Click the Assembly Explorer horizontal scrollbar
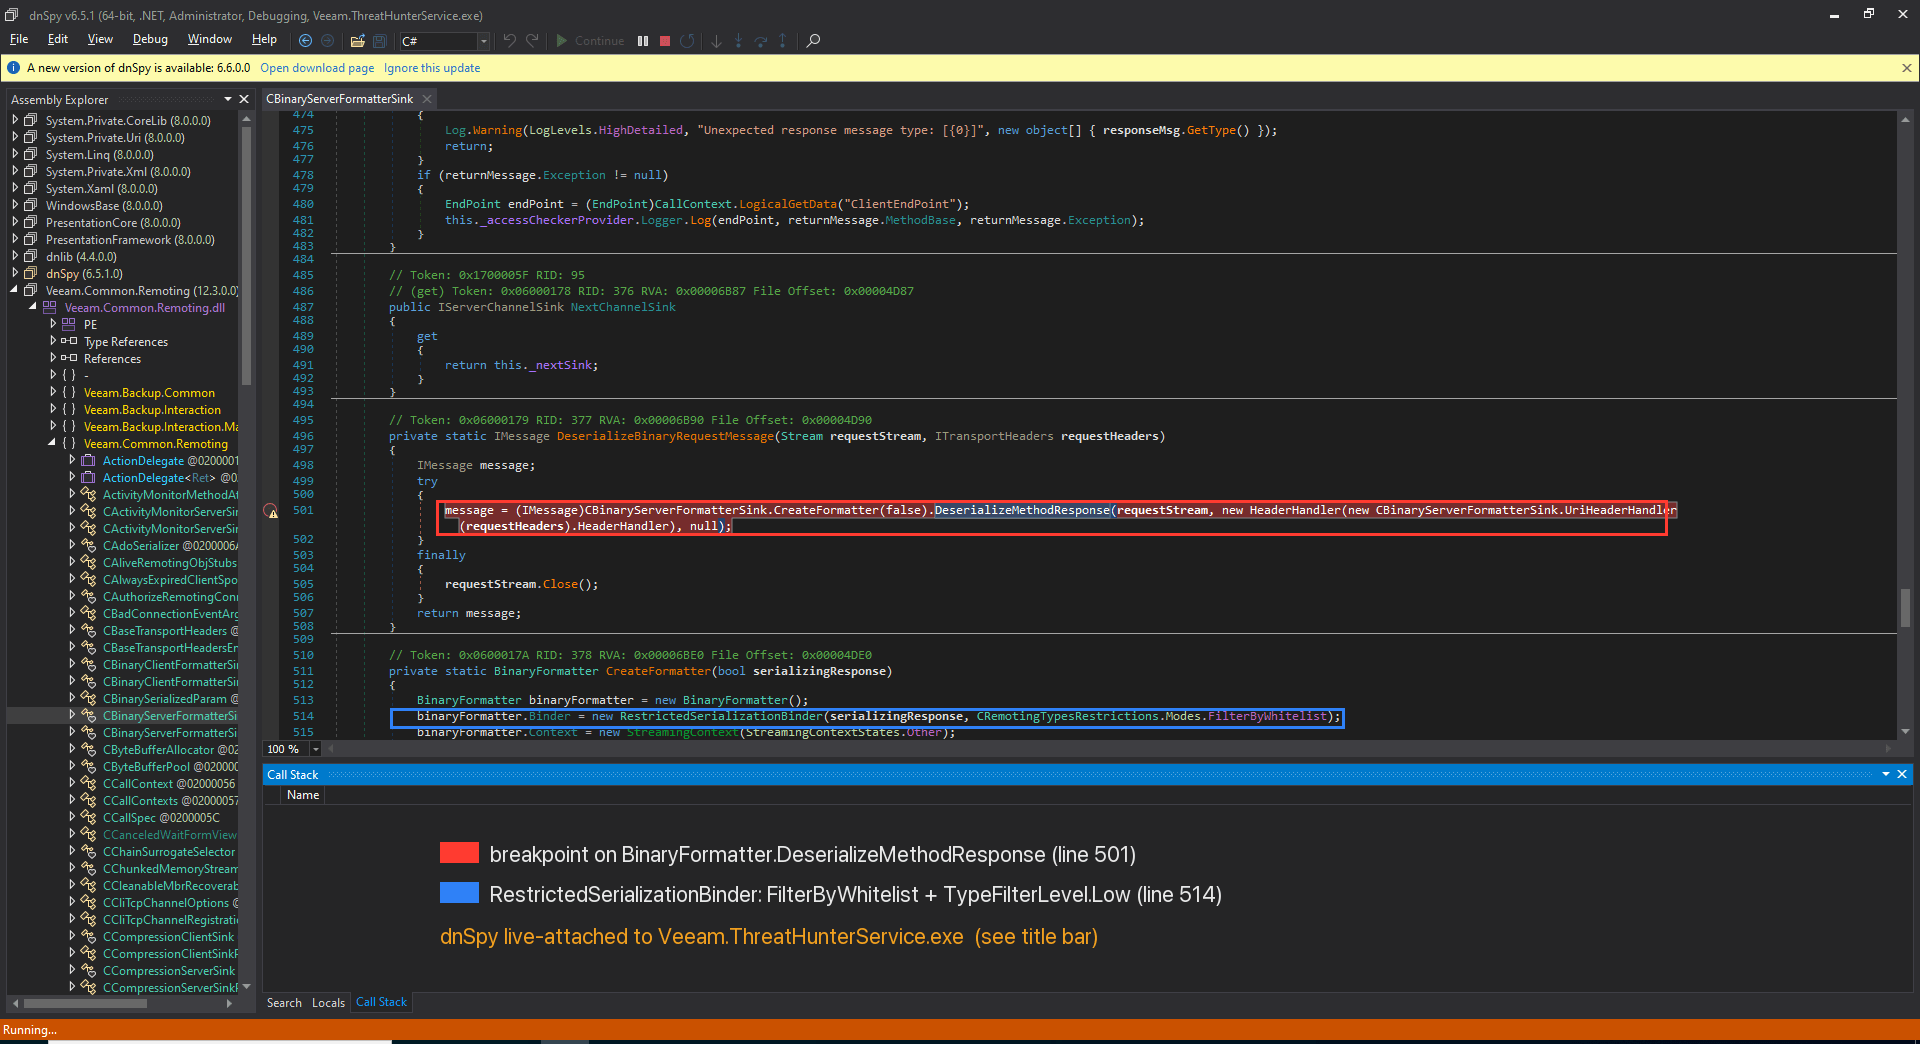 click(x=85, y=1003)
